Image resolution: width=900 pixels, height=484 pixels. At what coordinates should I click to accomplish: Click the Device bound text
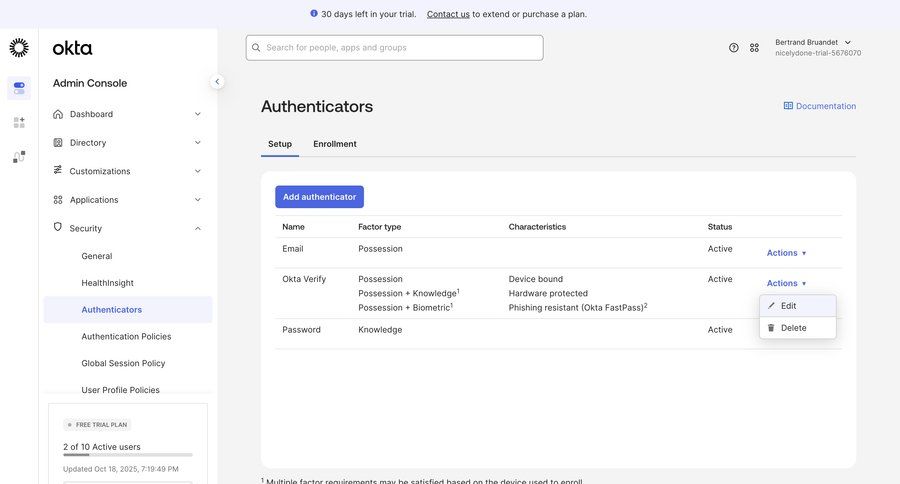point(536,279)
